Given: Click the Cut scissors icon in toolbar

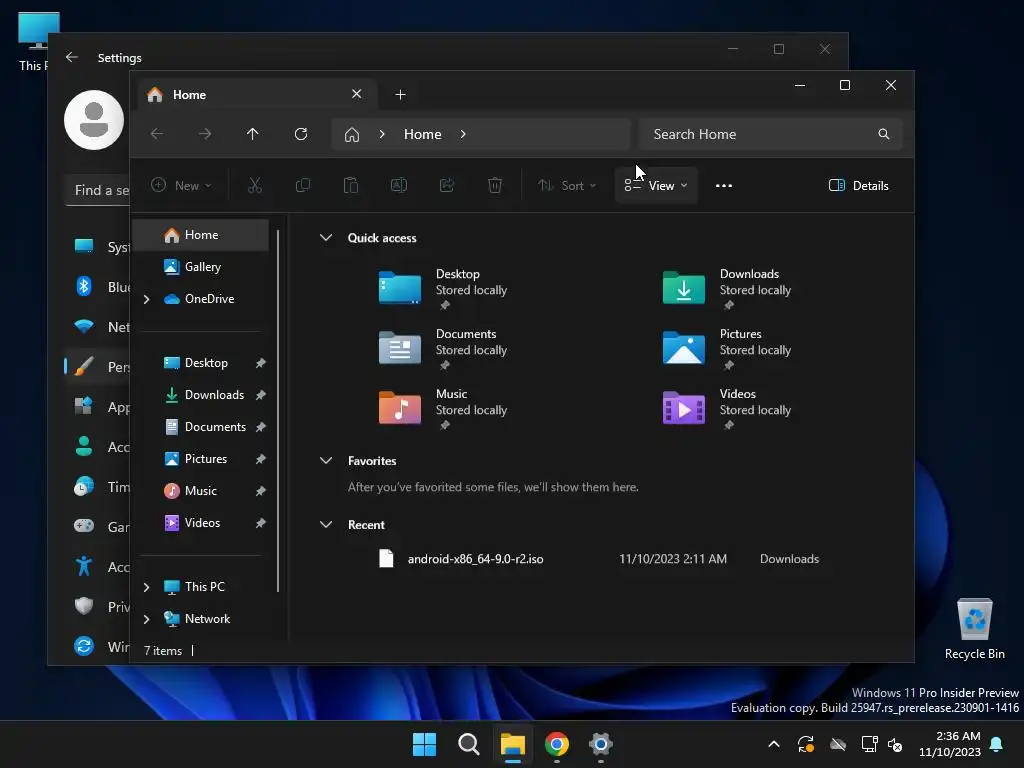Looking at the screenshot, I should coord(255,185).
